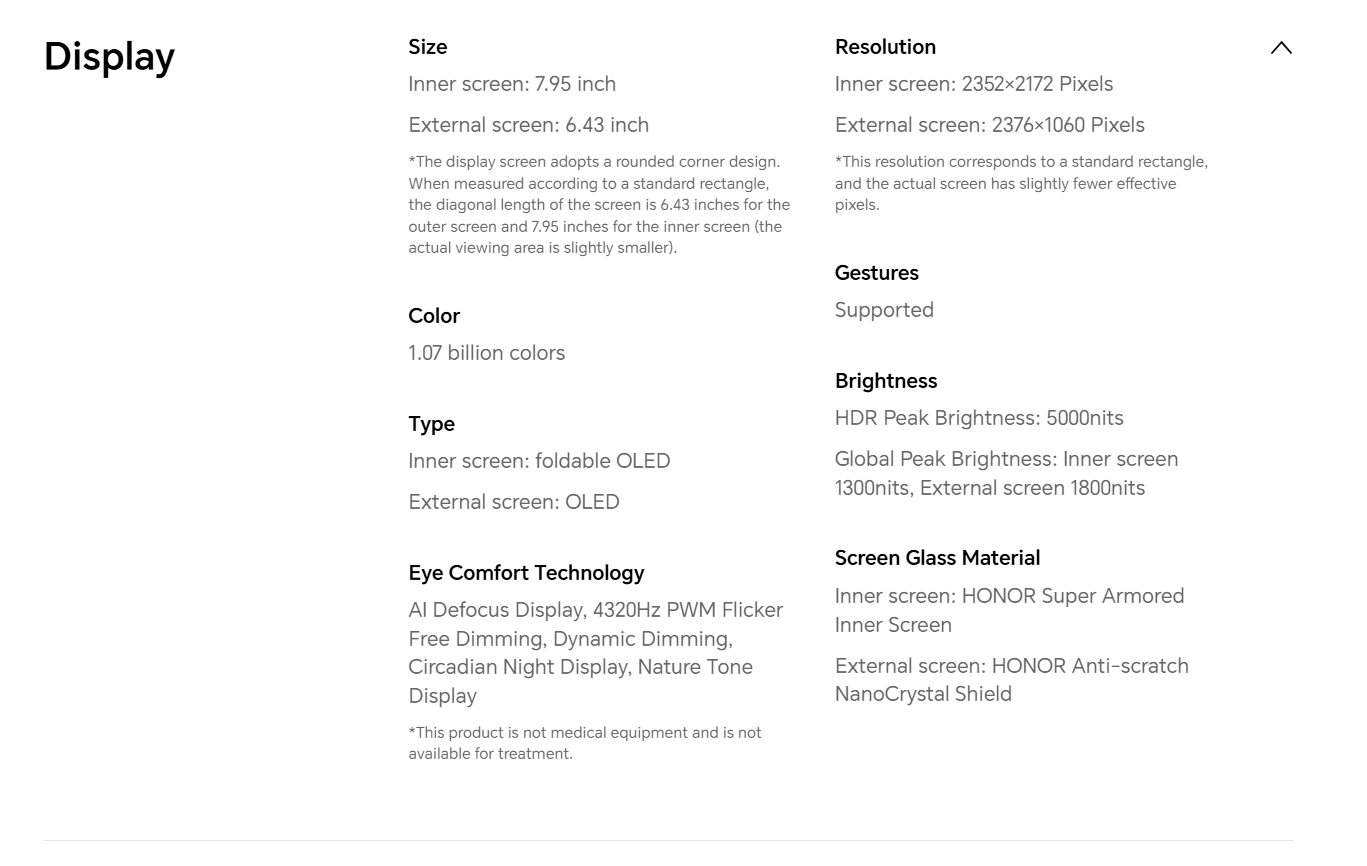Screen dimensions: 1367x866
Task: Click the inner screen 7.95 inch text
Action: tap(512, 84)
